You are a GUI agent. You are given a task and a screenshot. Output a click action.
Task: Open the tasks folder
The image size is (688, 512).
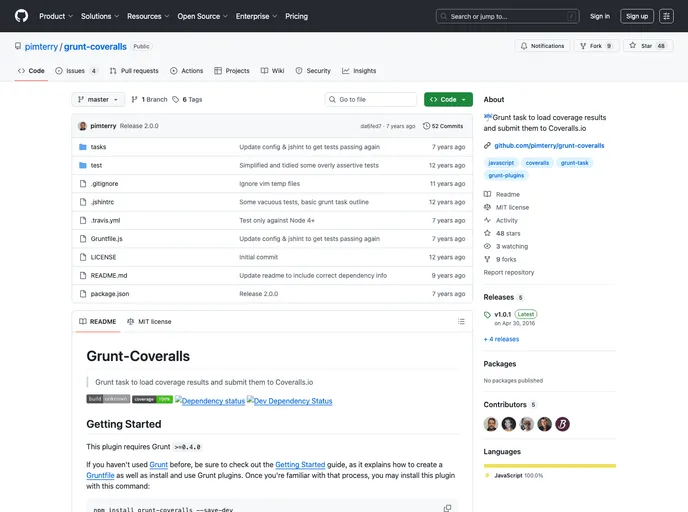click(x=98, y=147)
